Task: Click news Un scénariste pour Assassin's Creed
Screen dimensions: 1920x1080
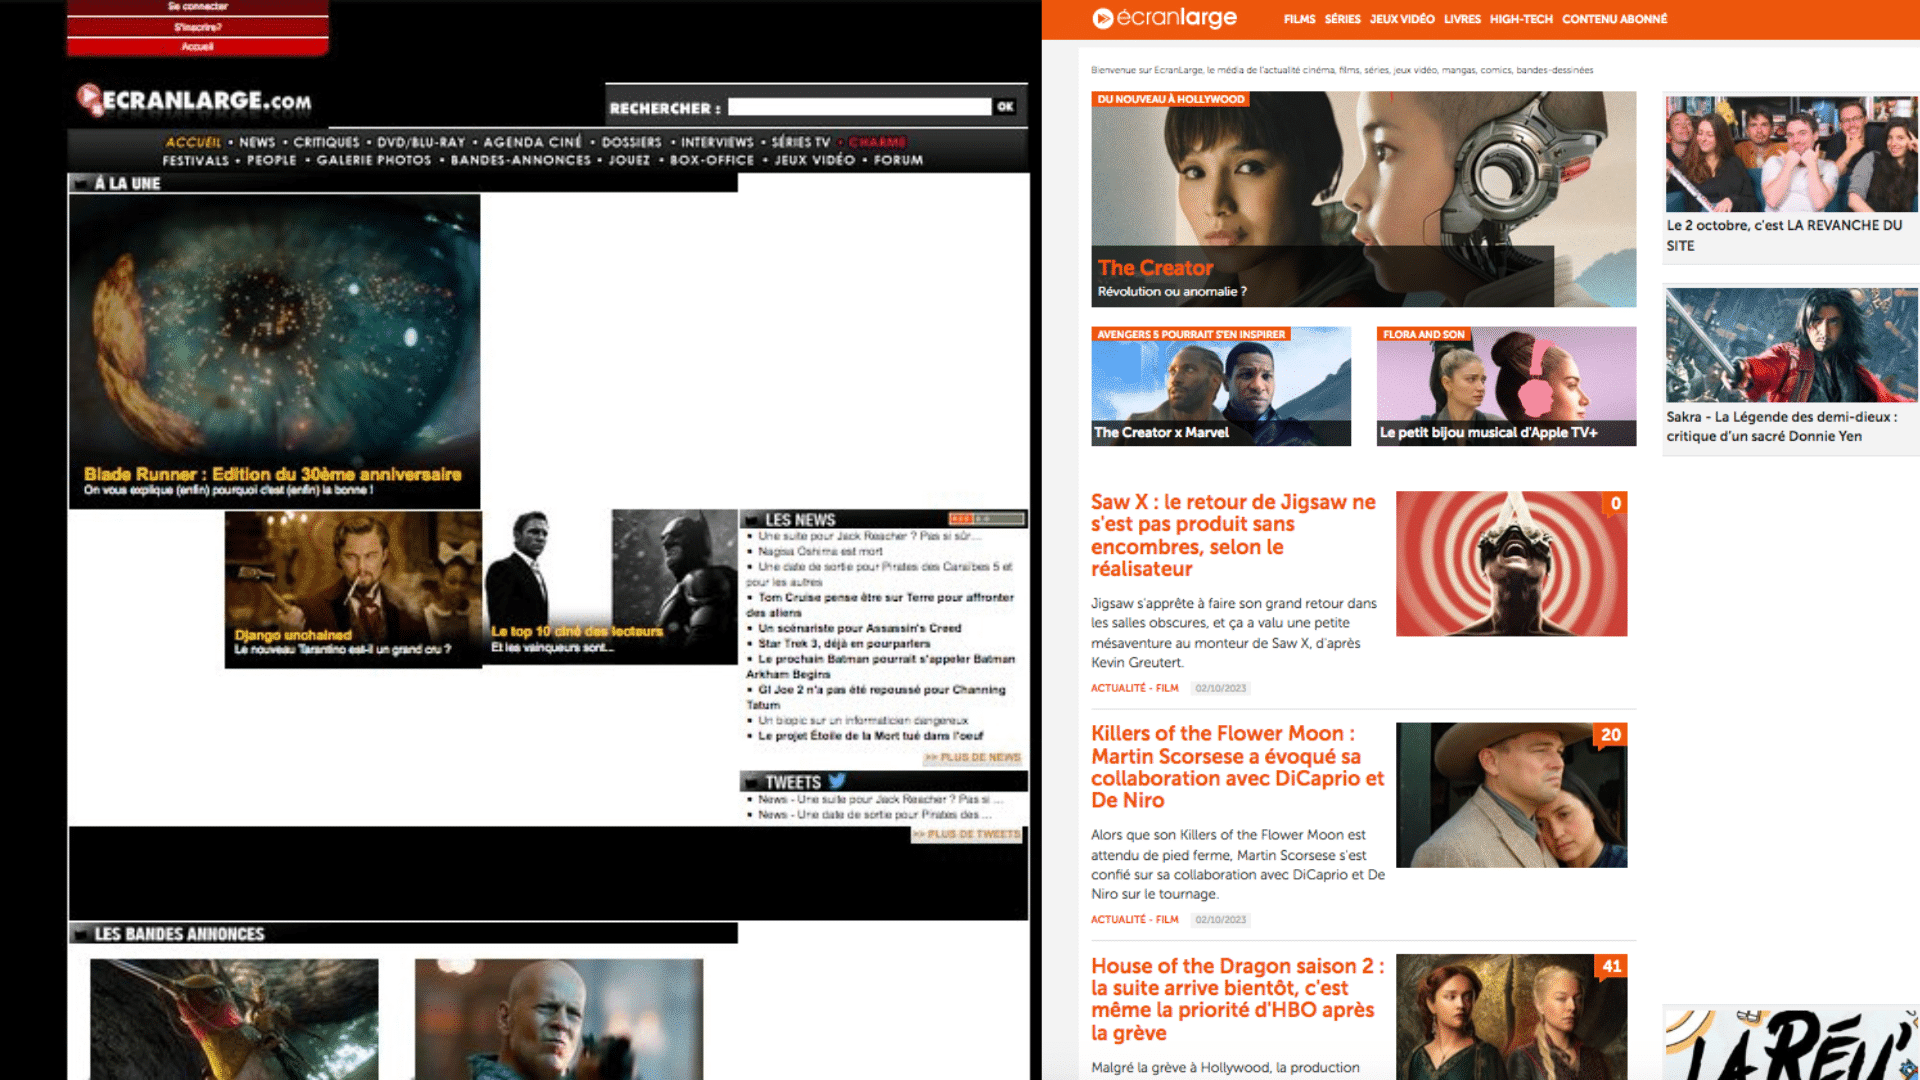Action: coord(859,628)
